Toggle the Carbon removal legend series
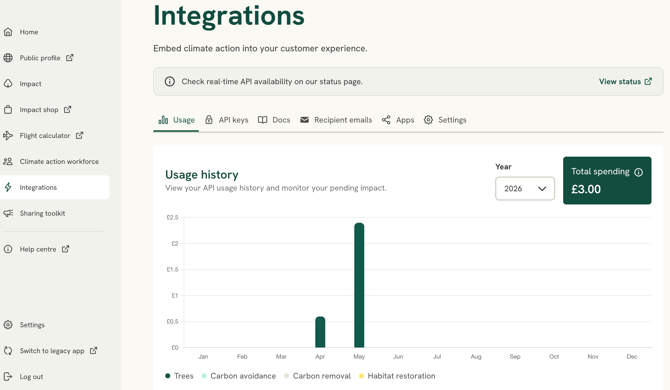670x390 pixels. (x=317, y=376)
